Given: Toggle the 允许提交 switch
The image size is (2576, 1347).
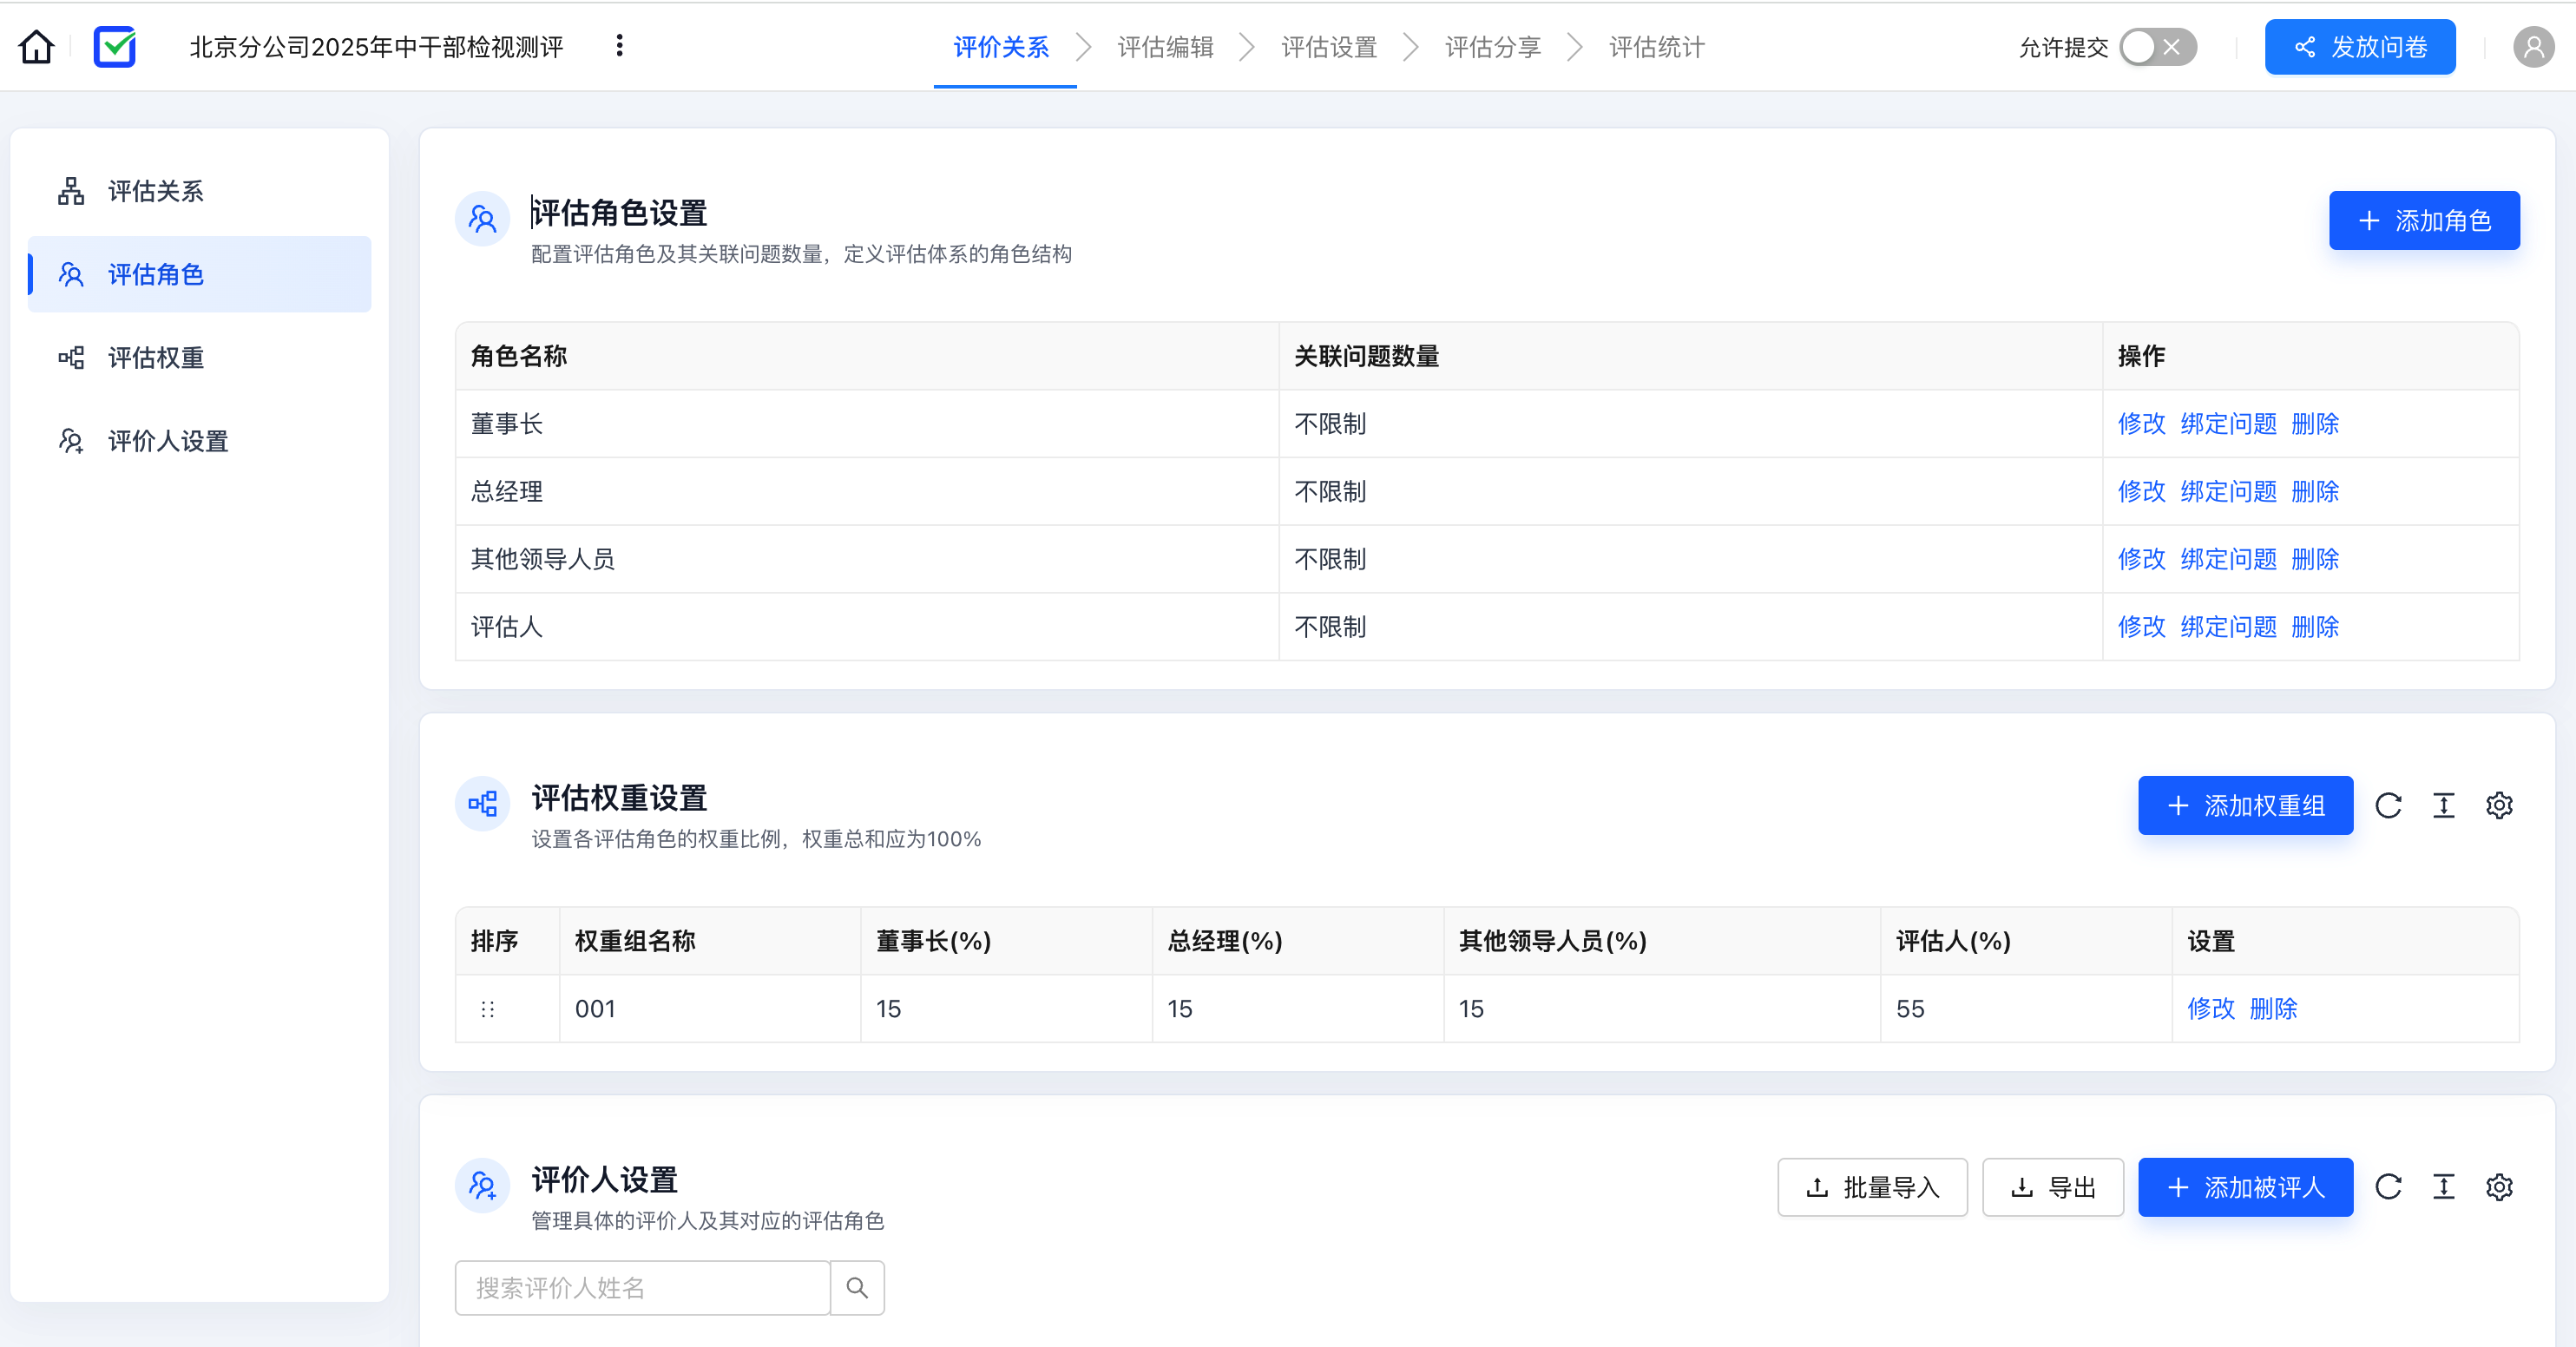Looking at the screenshot, I should pyautogui.click(x=2158, y=47).
